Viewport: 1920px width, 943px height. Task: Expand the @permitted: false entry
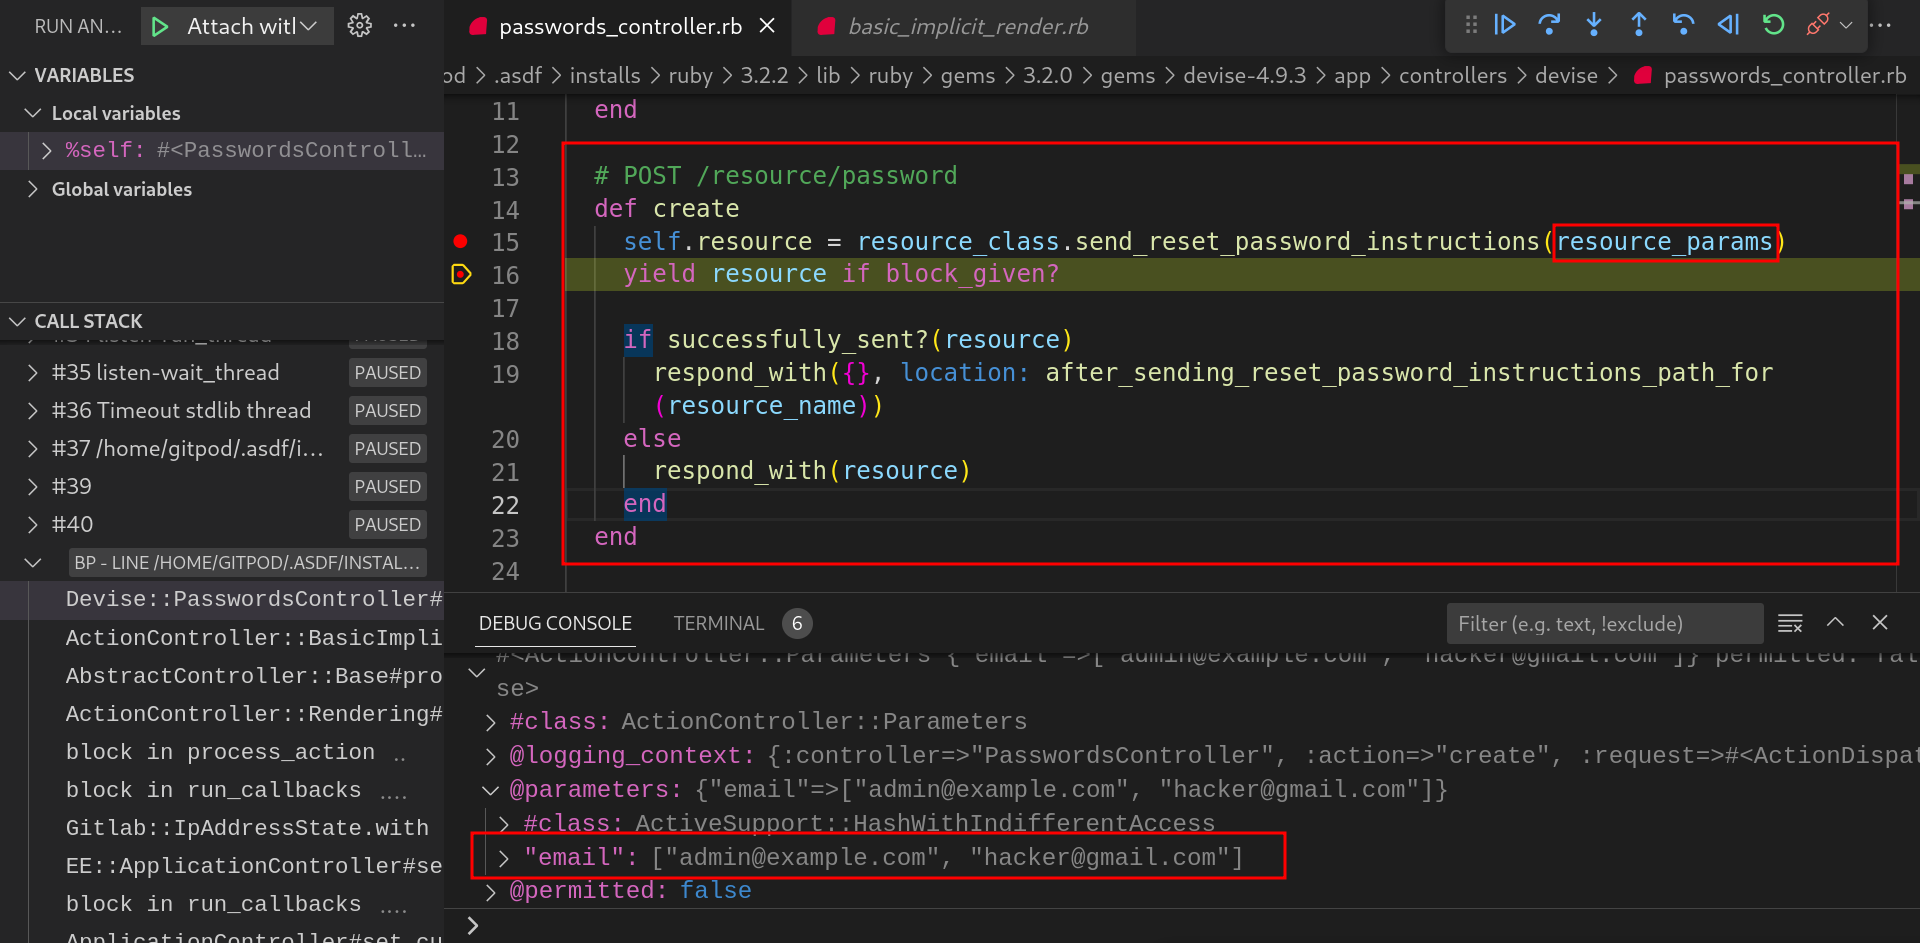[x=490, y=891]
